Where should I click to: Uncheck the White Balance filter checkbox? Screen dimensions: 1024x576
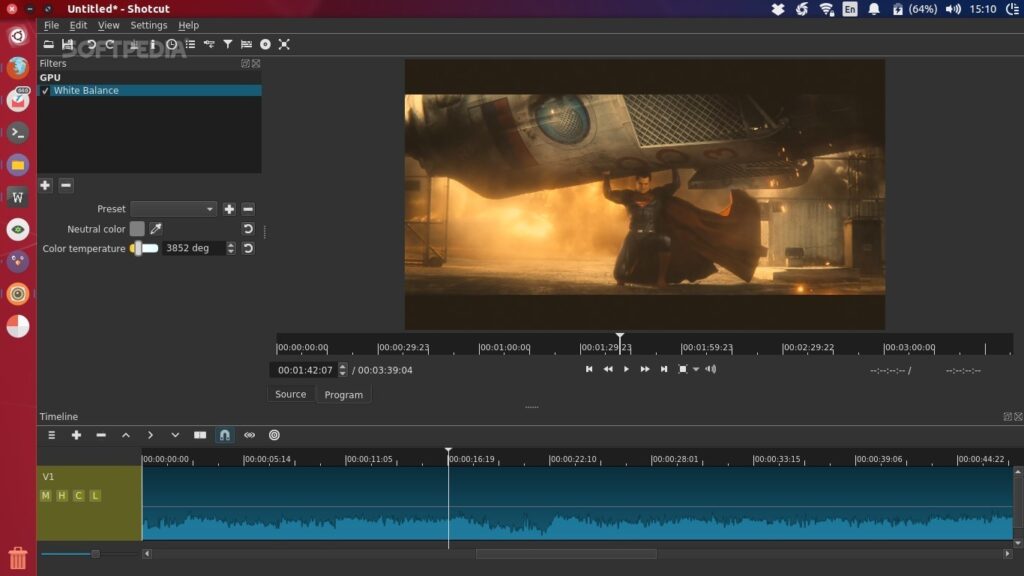point(45,91)
